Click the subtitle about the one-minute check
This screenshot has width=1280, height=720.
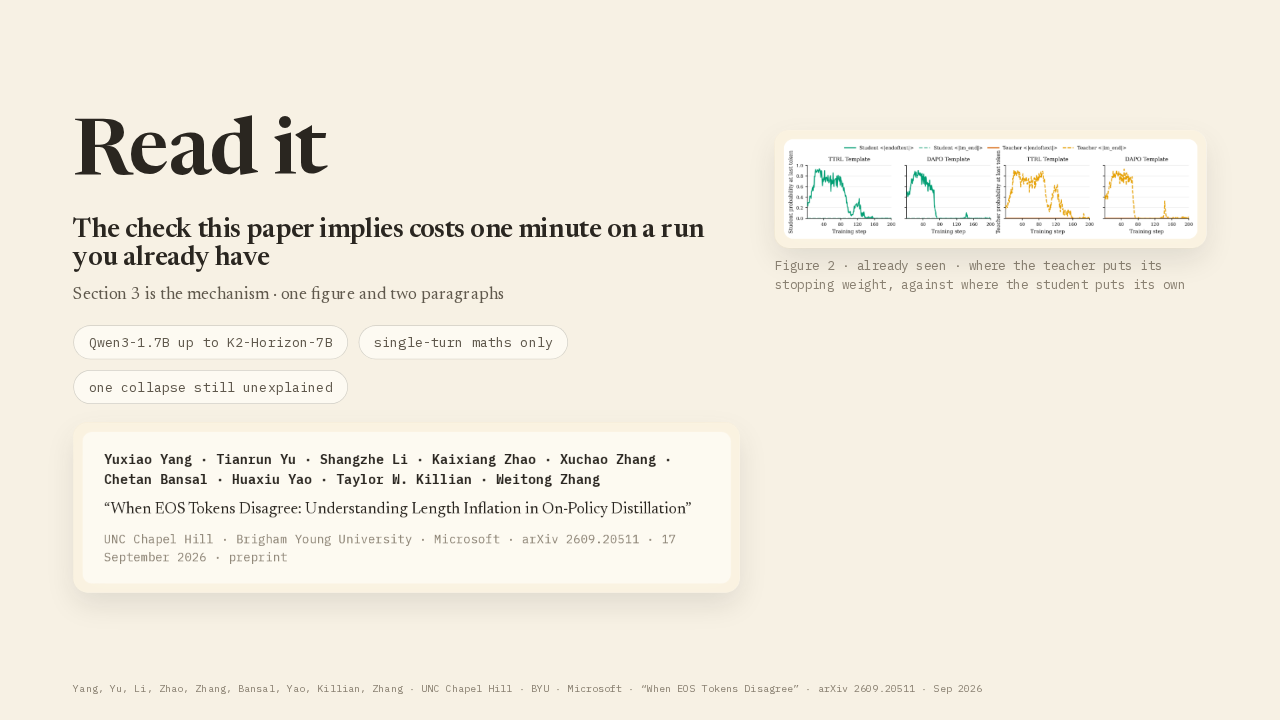tap(388, 242)
